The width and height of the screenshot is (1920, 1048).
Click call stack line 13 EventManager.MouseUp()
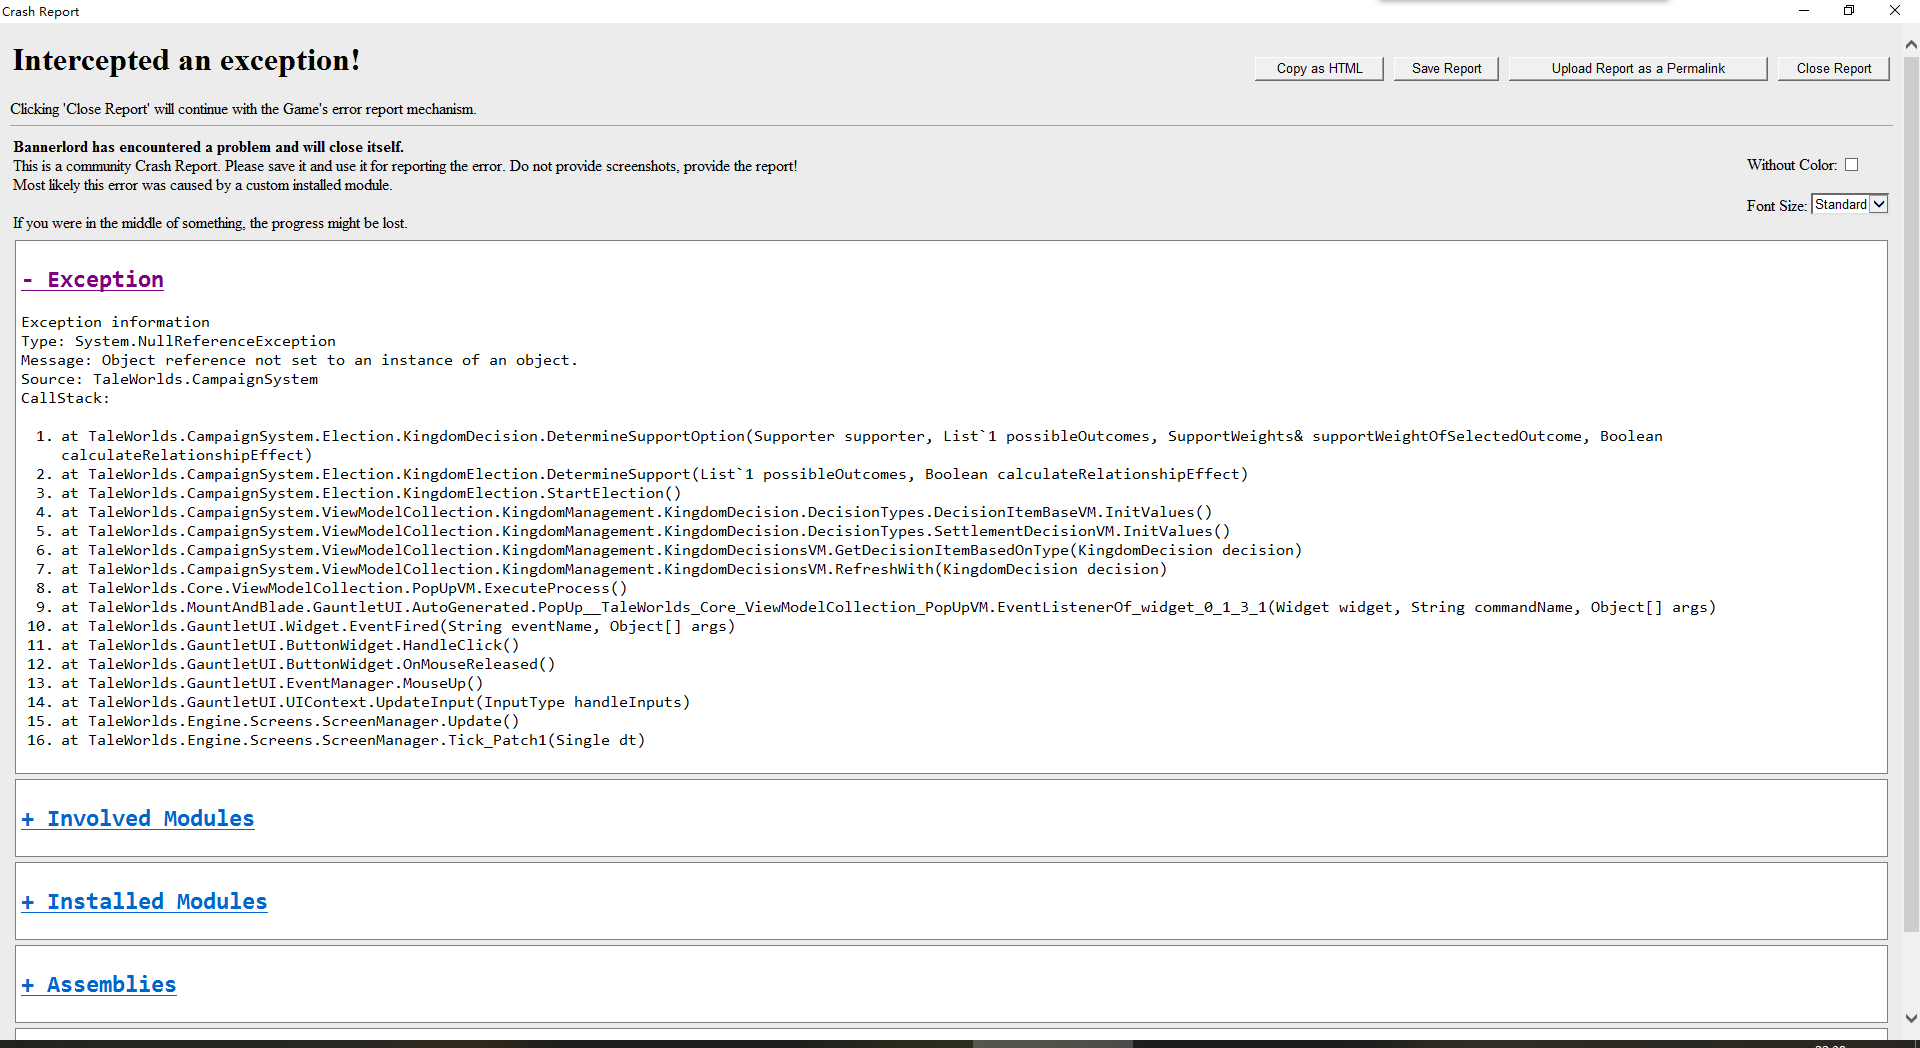click(x=272, y=683)
